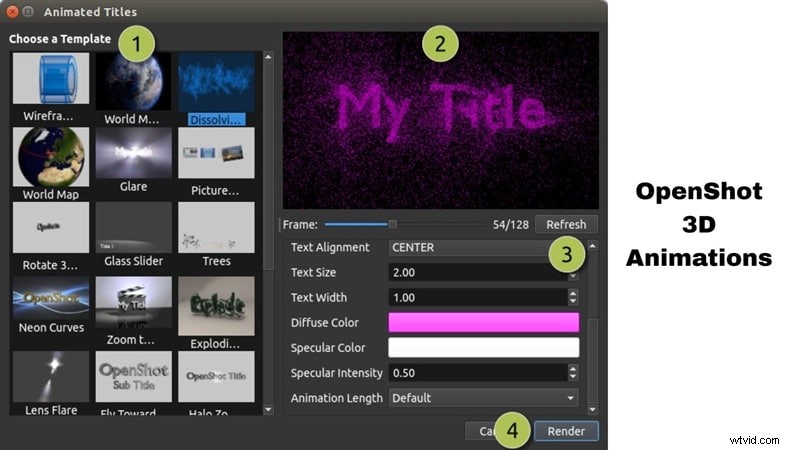Pick the Trees animation template
This screenshot has width=800, height=450.
215,228
